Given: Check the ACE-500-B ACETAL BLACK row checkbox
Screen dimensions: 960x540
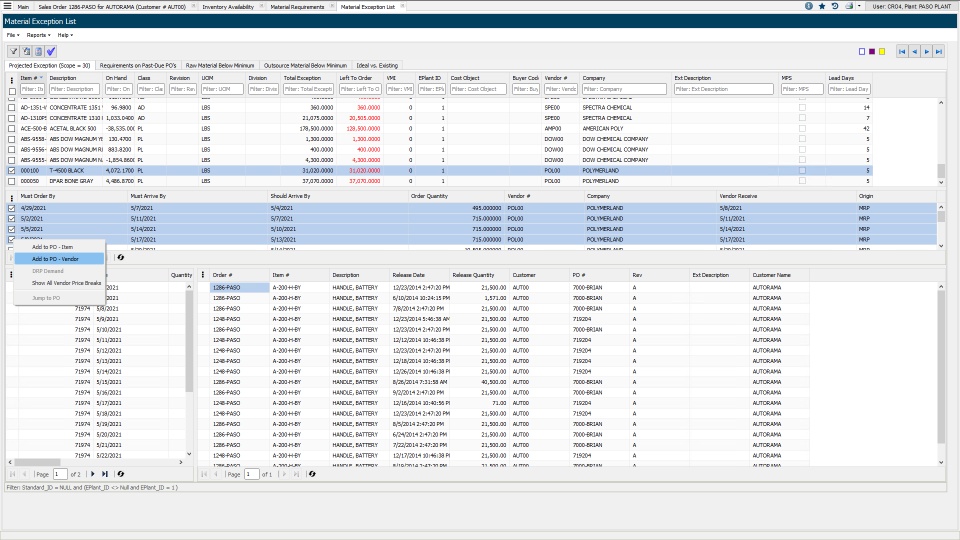Looking at the screenshot, I should [12, 129].
